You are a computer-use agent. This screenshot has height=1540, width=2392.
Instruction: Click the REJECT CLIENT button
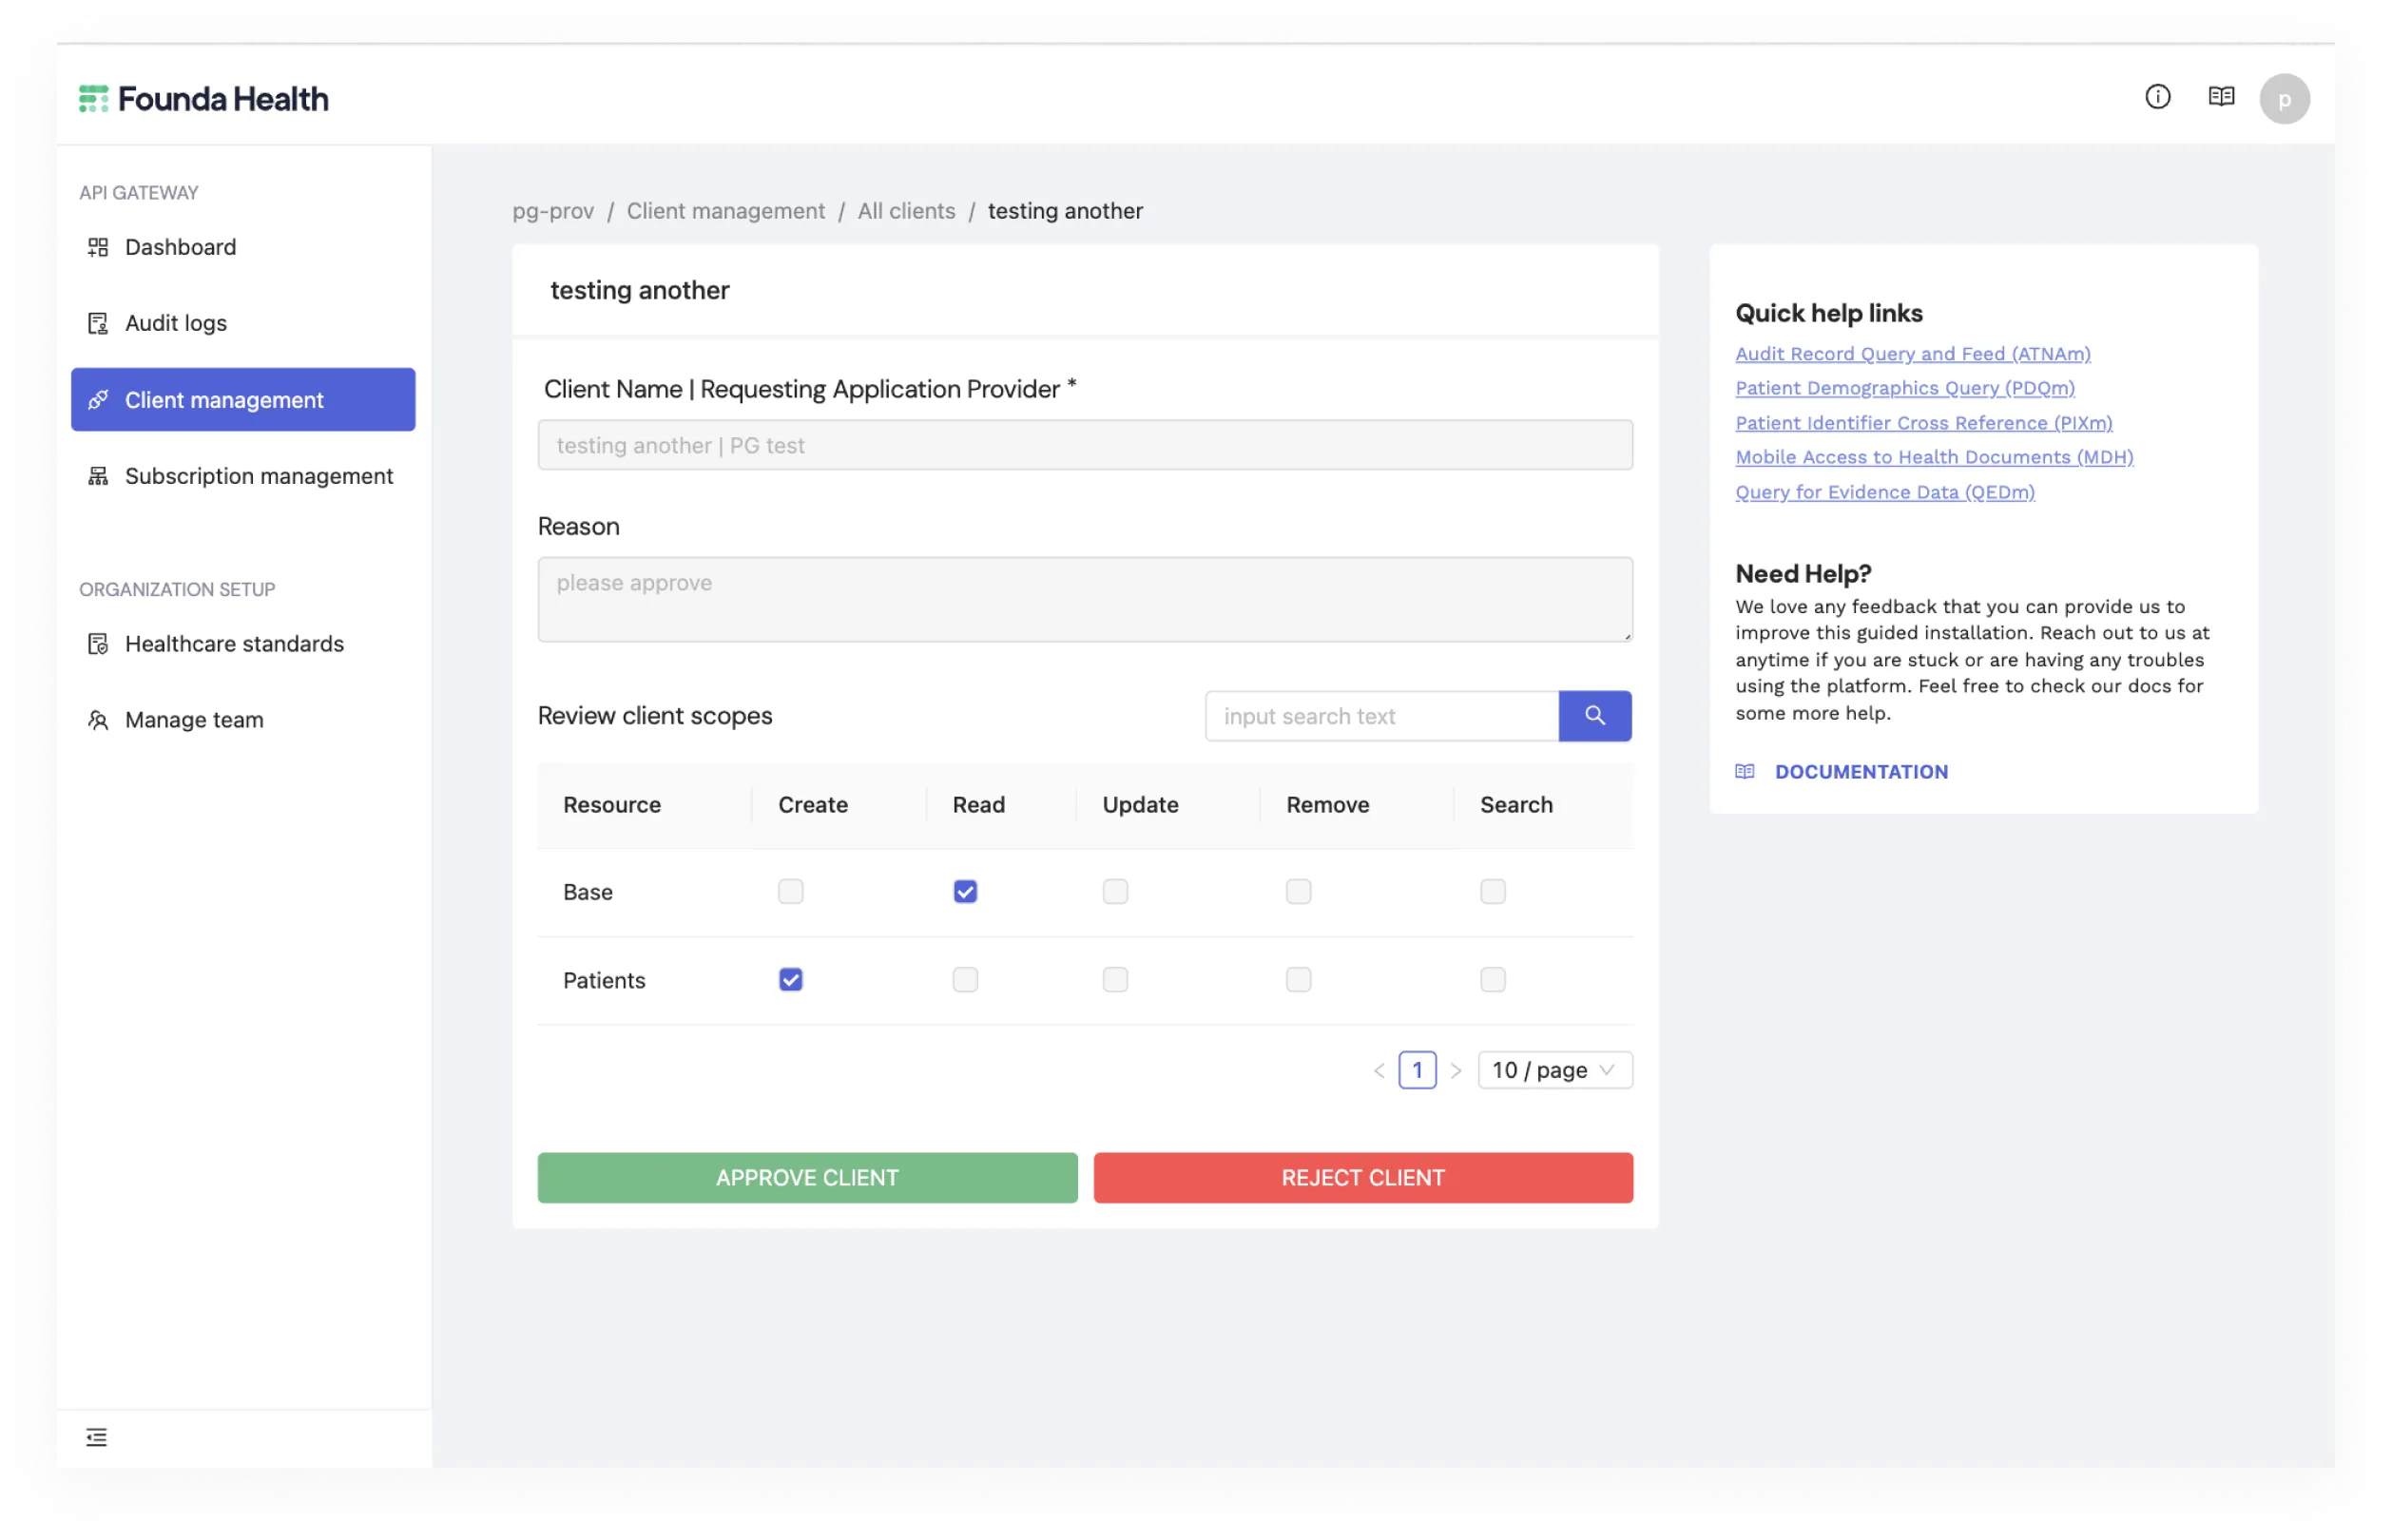[1363, 1177]
